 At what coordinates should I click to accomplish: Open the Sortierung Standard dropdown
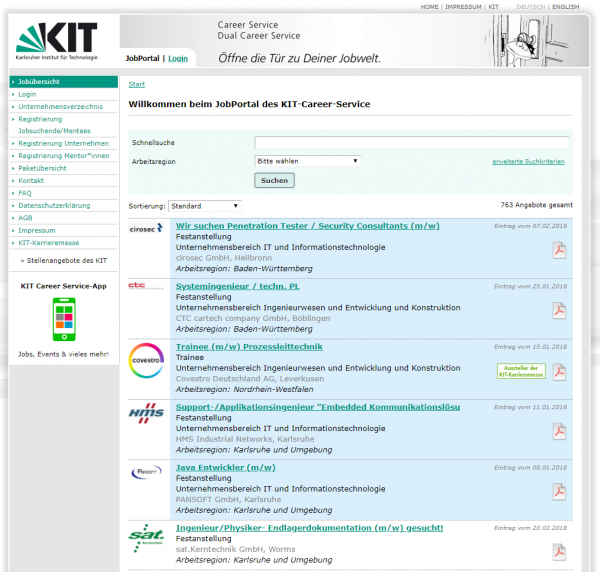coord(205,206)
